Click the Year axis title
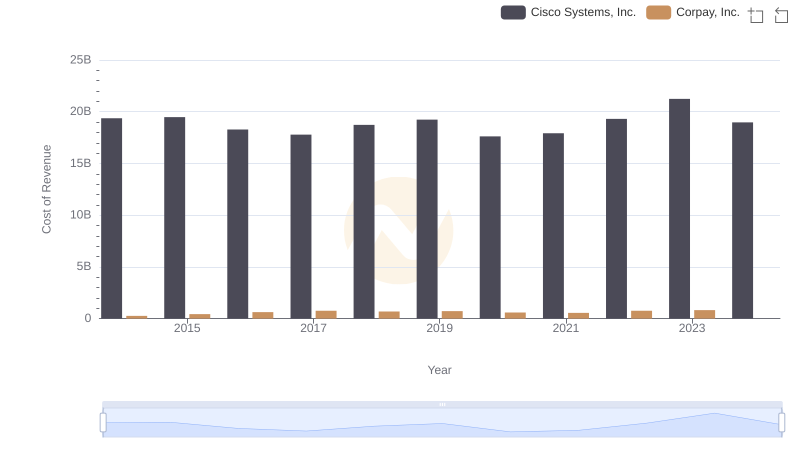The width and height of the screenshot is (800, 461). pyautogui.click(x=439, y=370)
